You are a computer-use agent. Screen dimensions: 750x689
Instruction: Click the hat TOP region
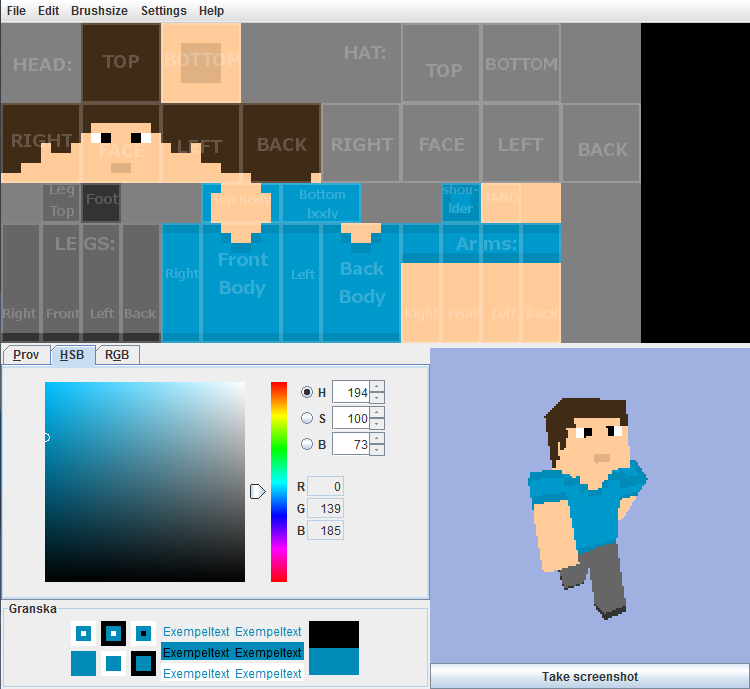click(x=441, y=63)
